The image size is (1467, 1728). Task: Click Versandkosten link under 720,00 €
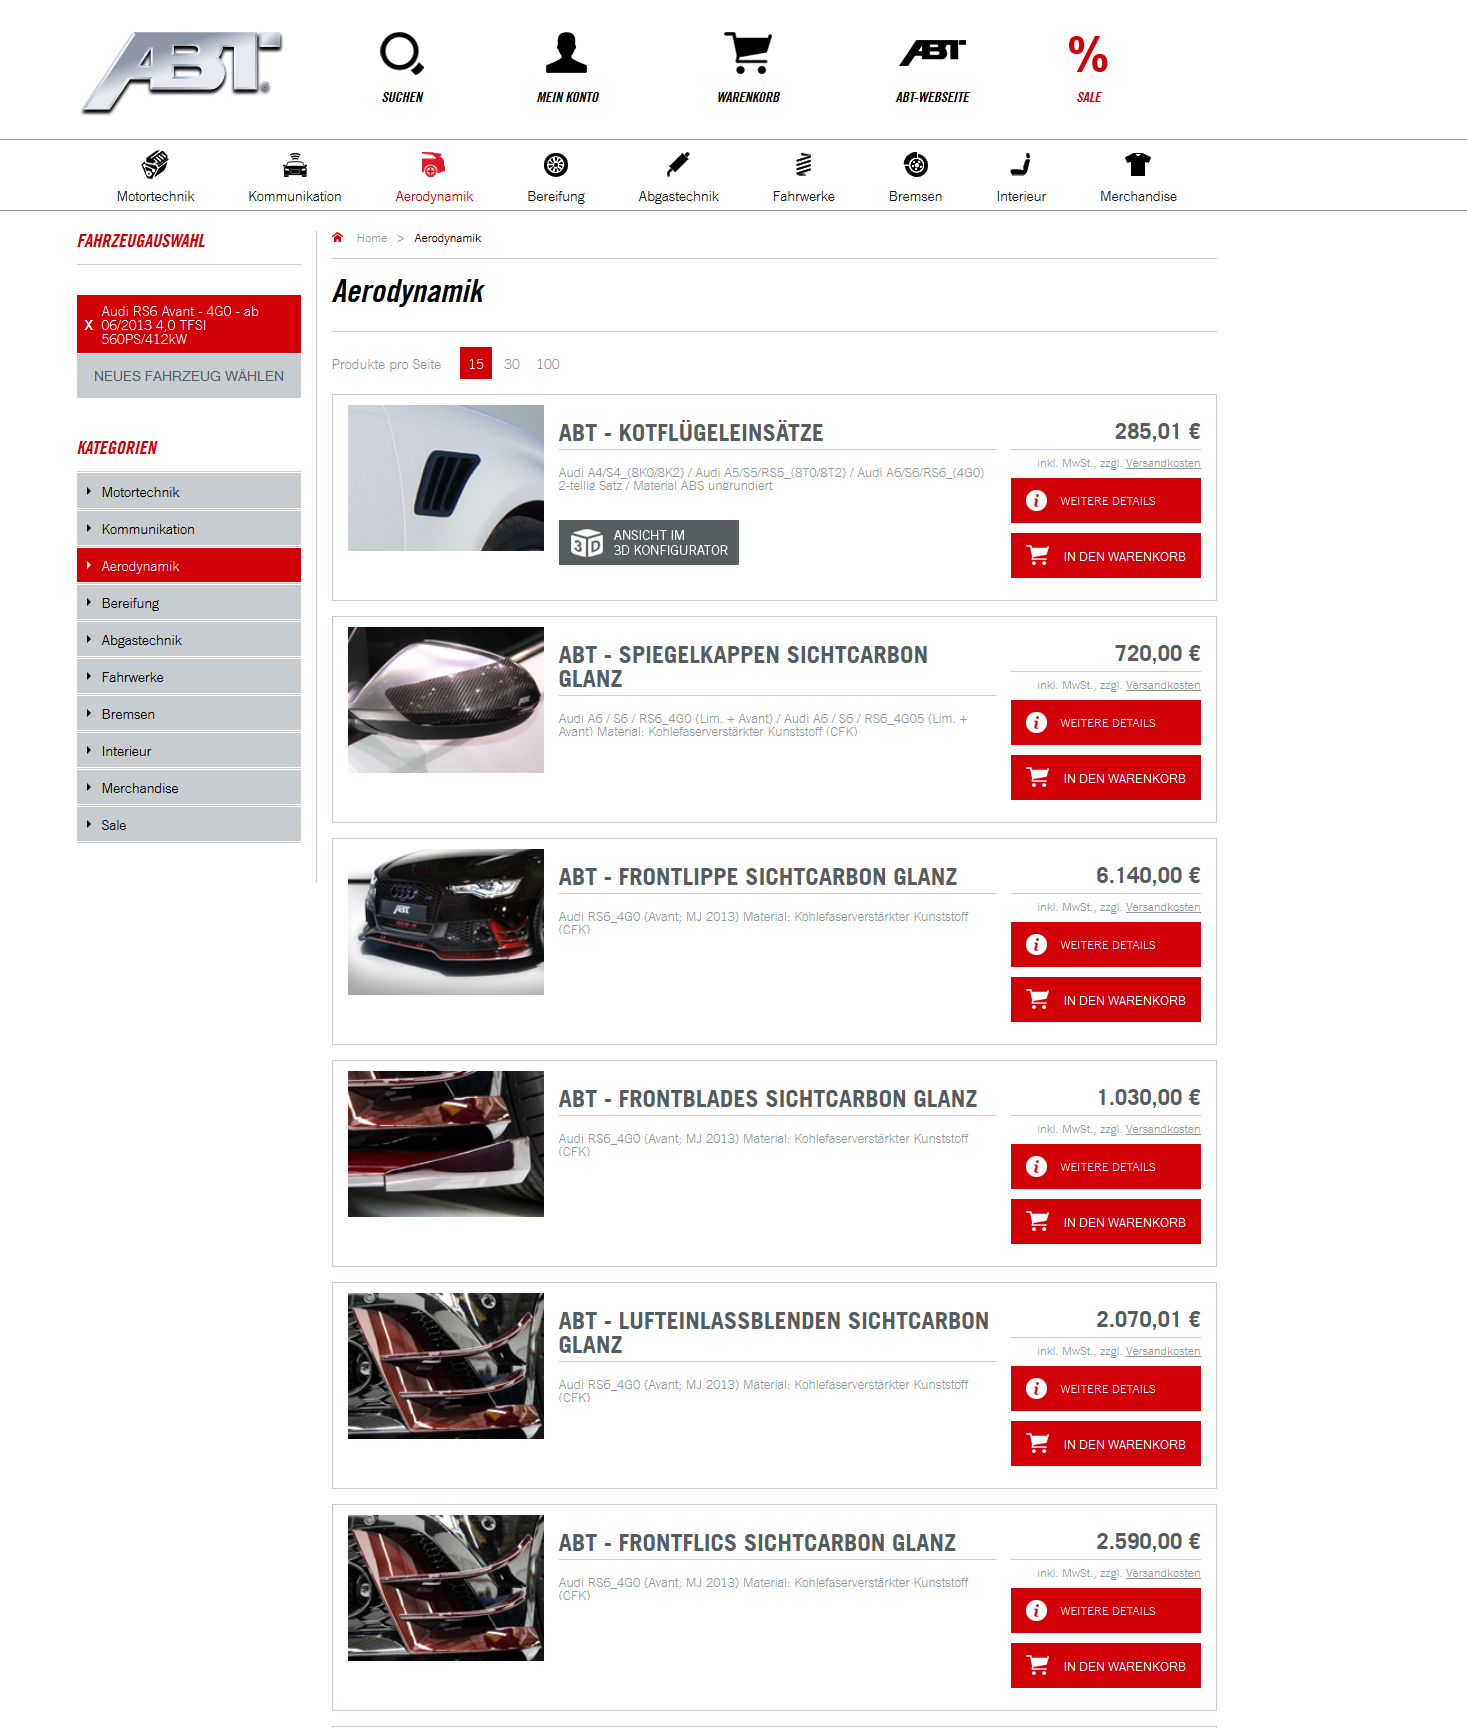1163,685
